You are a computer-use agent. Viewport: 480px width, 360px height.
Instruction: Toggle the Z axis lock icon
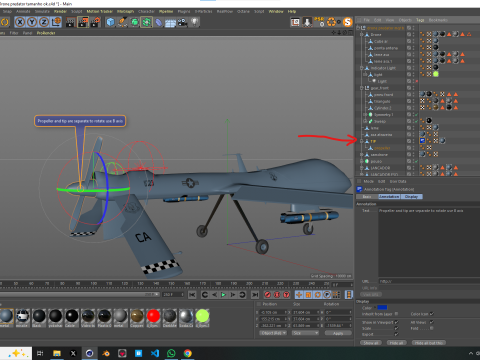click(x=44, y=22)
